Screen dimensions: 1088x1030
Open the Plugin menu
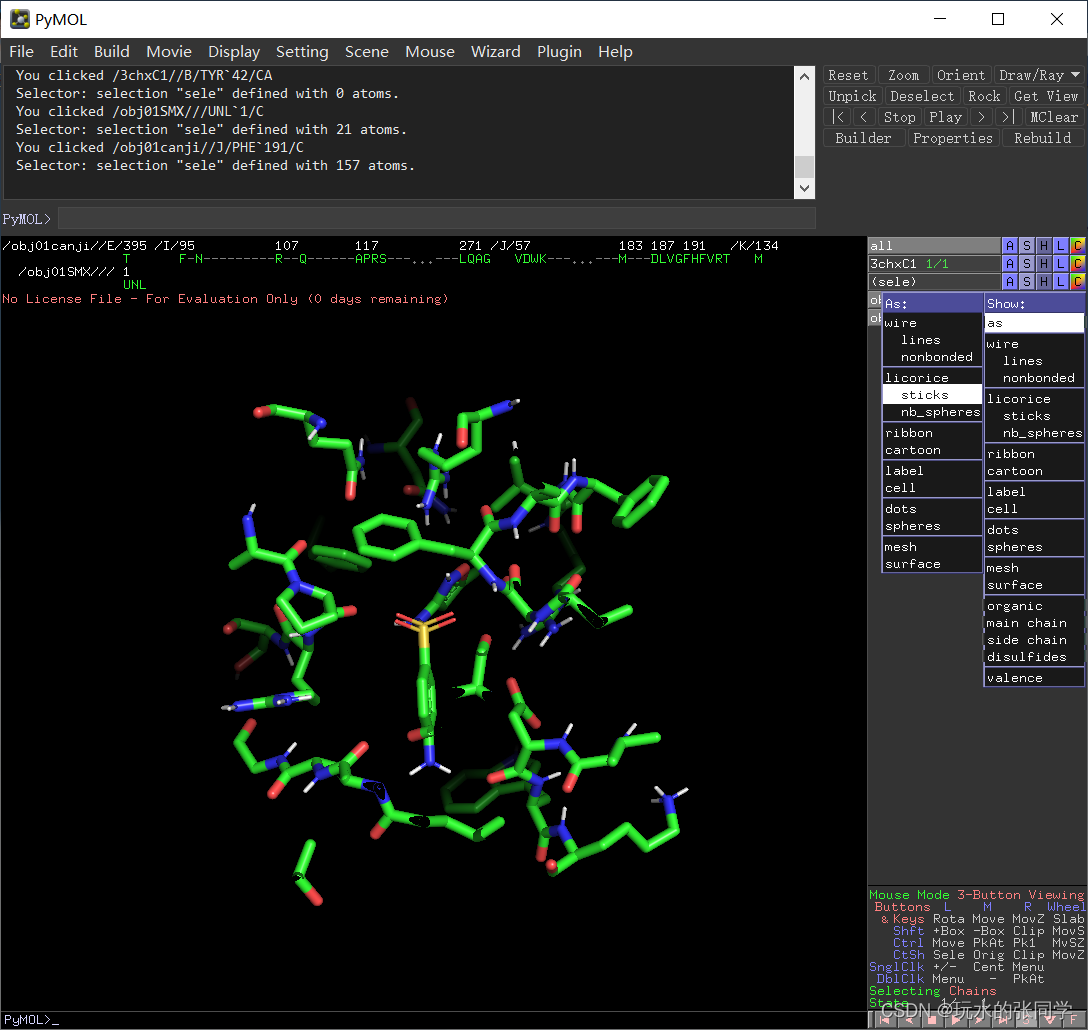coord(559,52)
